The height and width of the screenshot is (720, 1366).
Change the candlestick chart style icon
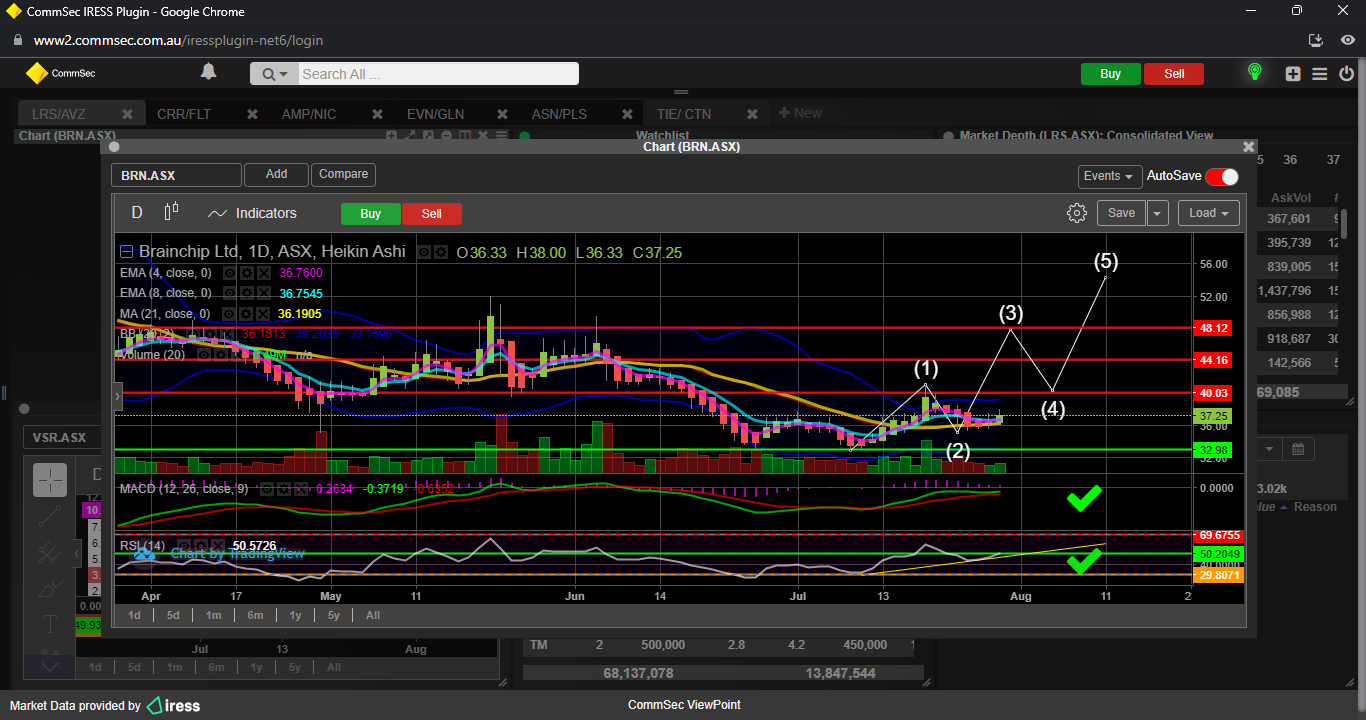tap(171, 212)
